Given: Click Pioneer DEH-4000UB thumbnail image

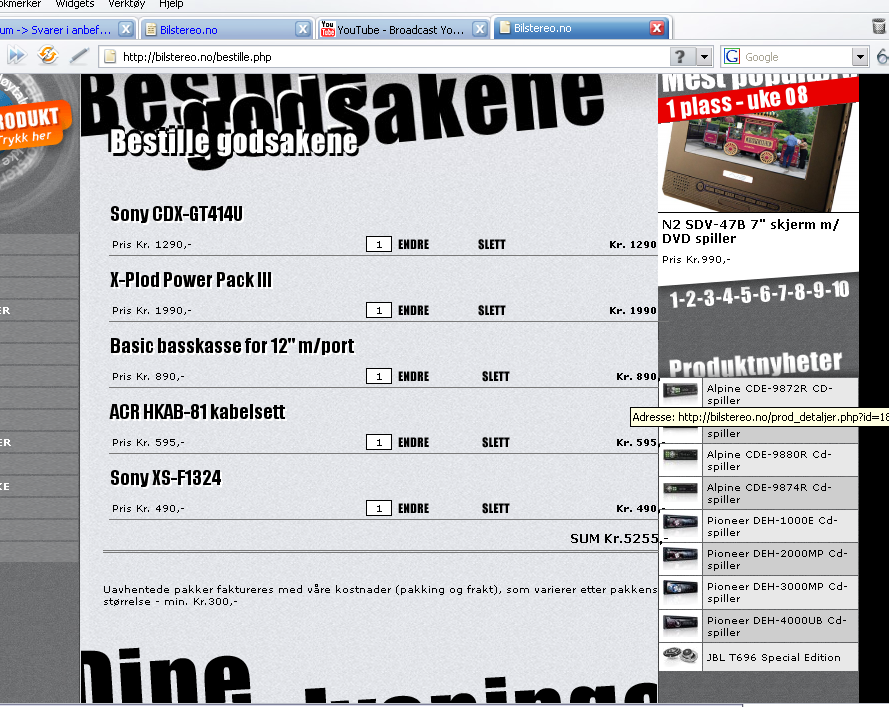Looking at the screenshot, I should pos(680,622).
